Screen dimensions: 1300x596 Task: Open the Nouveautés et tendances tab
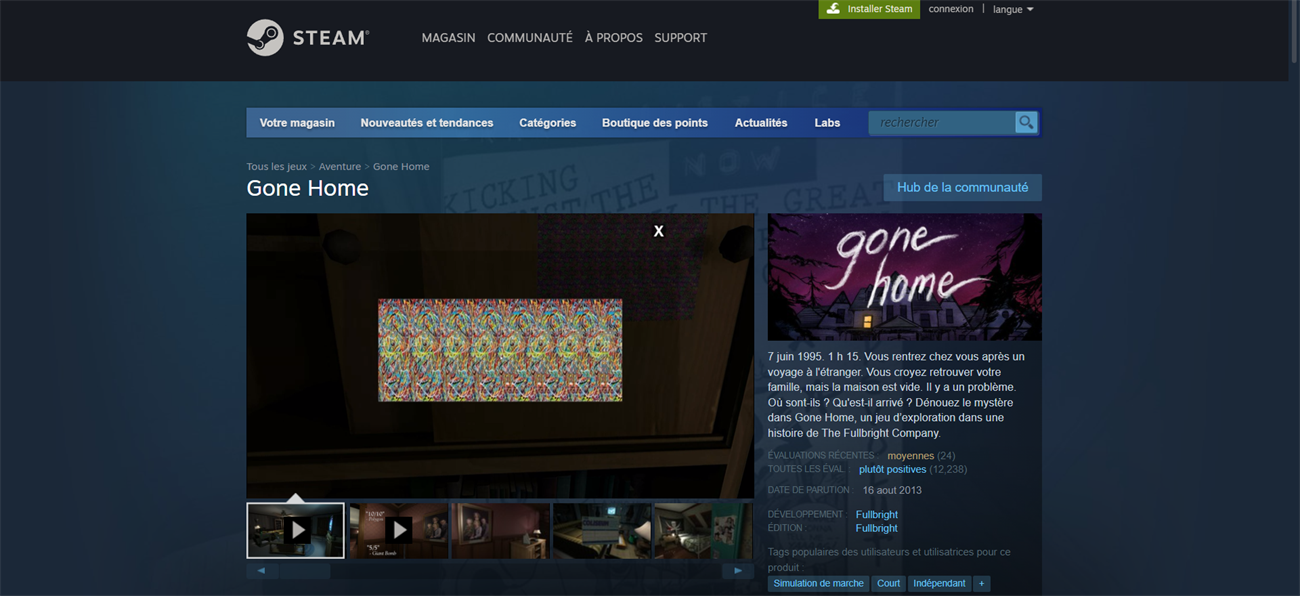427,123
